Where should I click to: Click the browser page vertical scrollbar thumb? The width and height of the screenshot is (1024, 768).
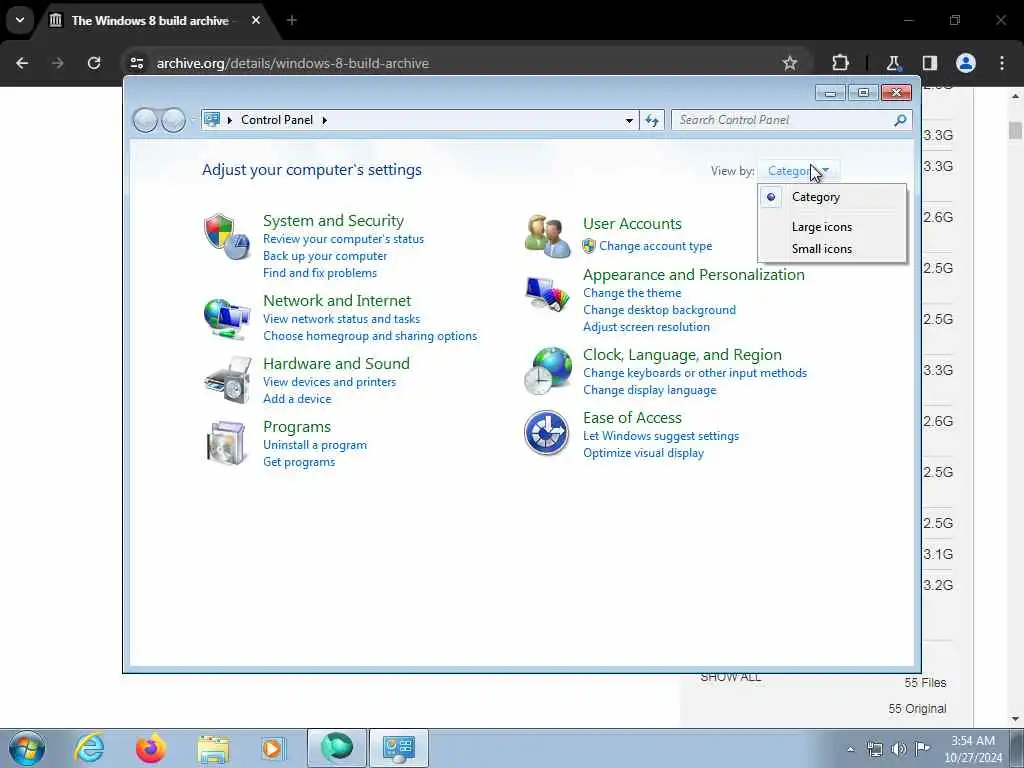tap(1015, 130)
